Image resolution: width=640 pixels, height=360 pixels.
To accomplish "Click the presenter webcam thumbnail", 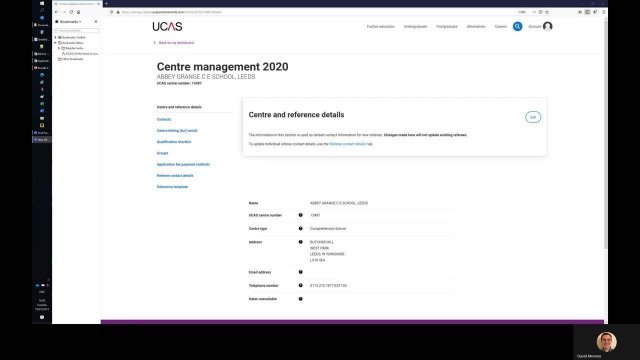I will coord(607,342).
